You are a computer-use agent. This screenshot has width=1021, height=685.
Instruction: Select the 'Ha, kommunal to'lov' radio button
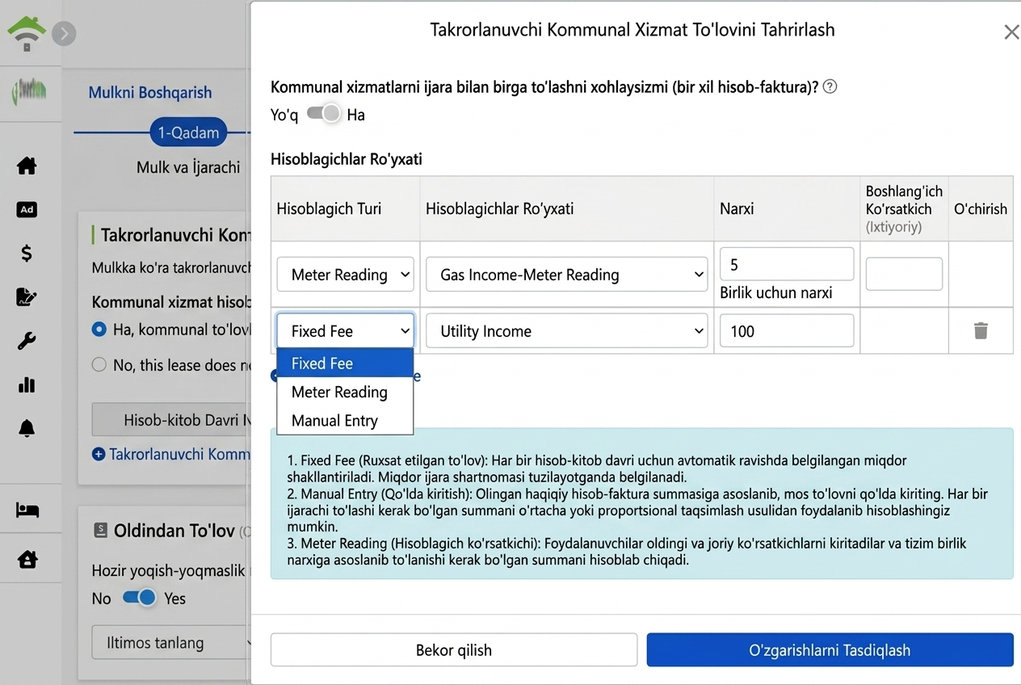tap(99, 329)
